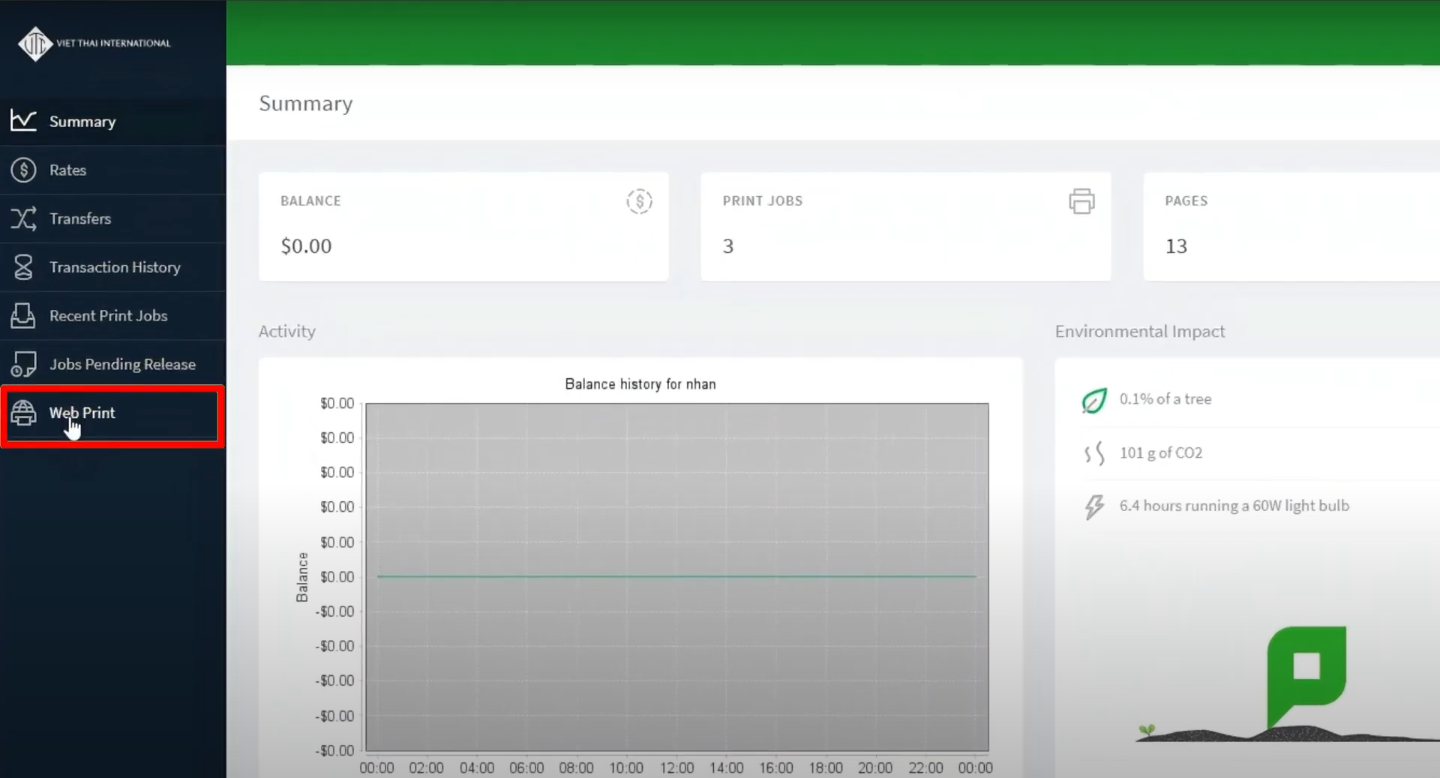The height and width of the screenshot is (778, 1440).
Task: Click the printer icon in Print Jobs card
Action: pyautogui.click(x=1081, y=201)
